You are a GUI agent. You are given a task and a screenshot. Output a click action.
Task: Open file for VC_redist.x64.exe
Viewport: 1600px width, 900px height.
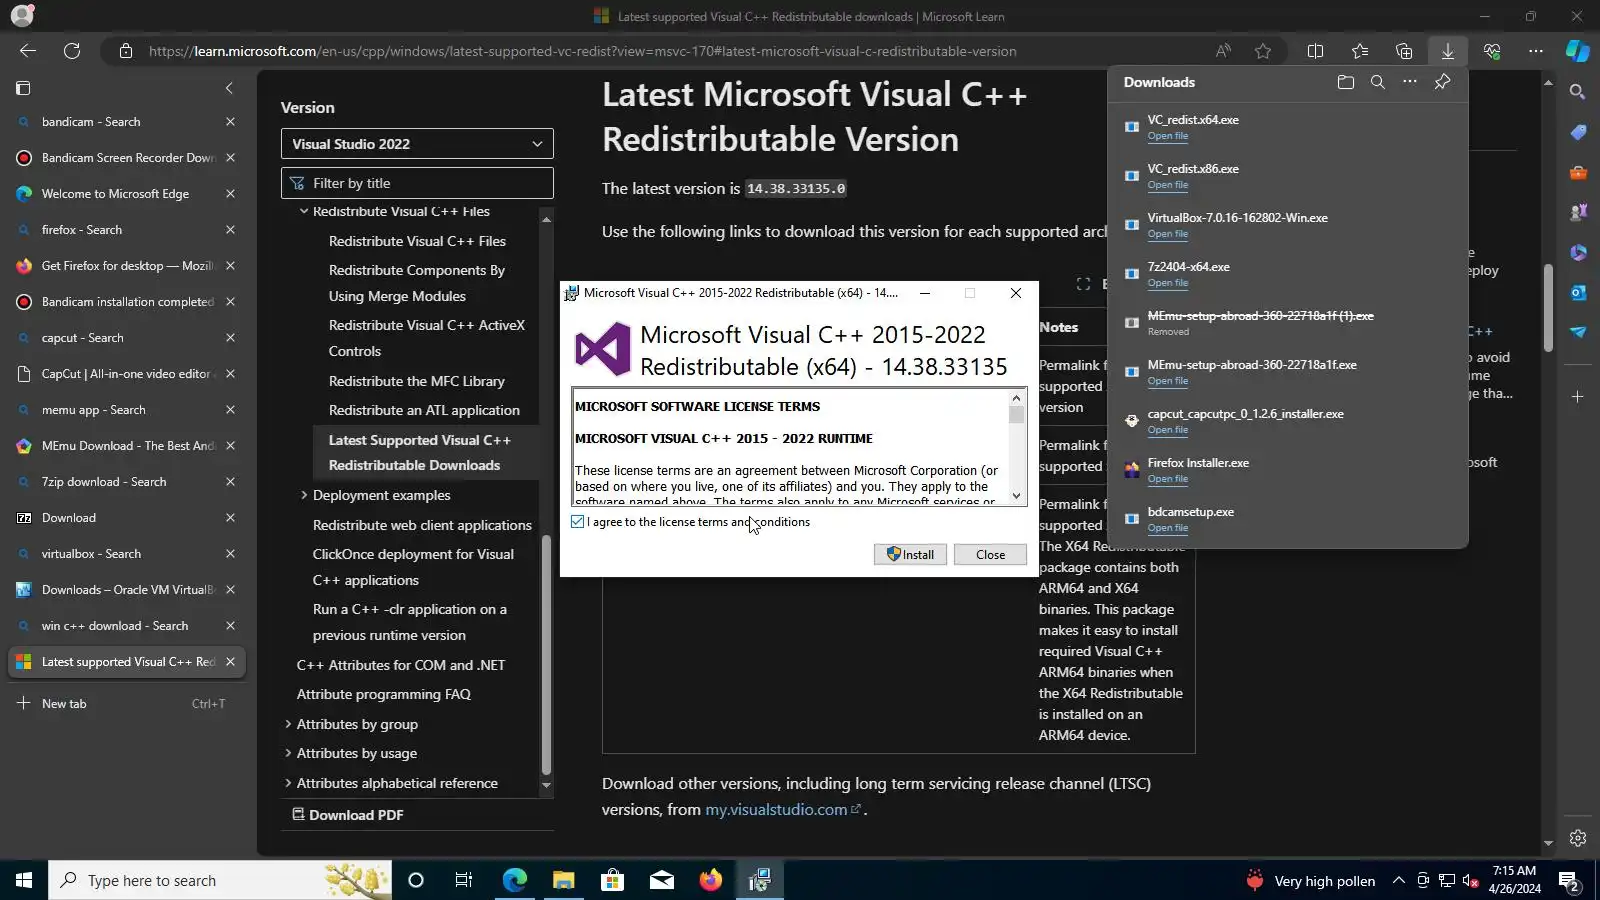pos(1167,136)
